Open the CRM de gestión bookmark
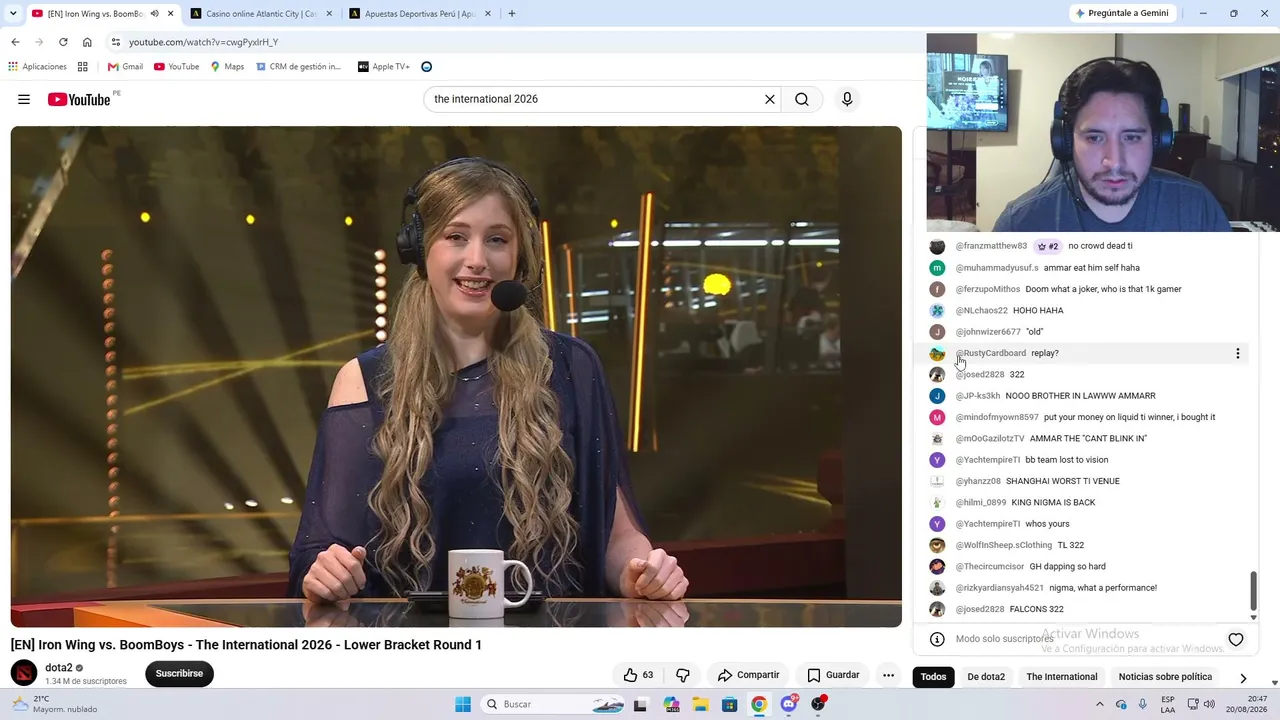1280x720 pixels. (x=298, y=67)
